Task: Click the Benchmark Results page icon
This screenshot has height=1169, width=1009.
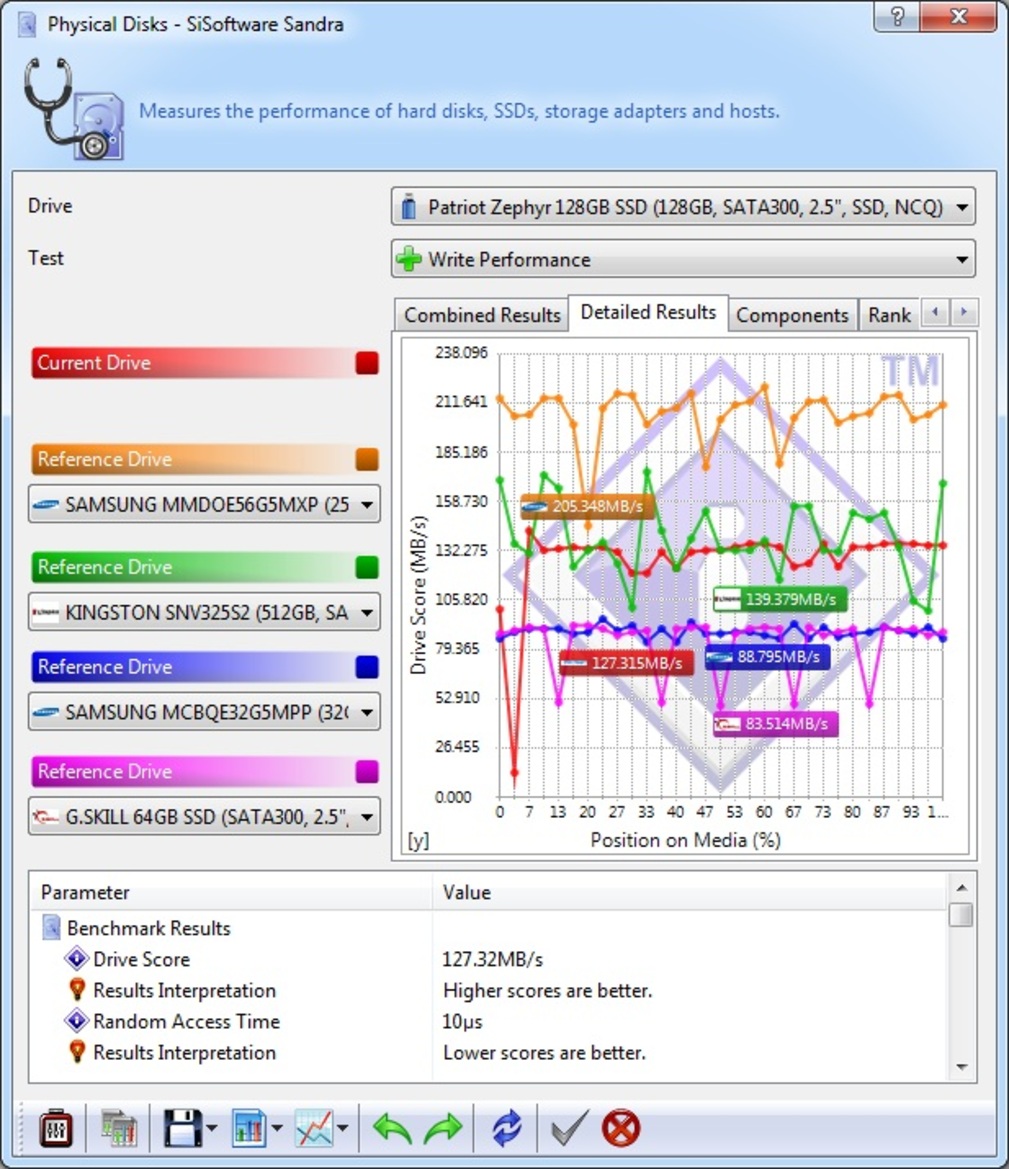Action: point(51,927)
